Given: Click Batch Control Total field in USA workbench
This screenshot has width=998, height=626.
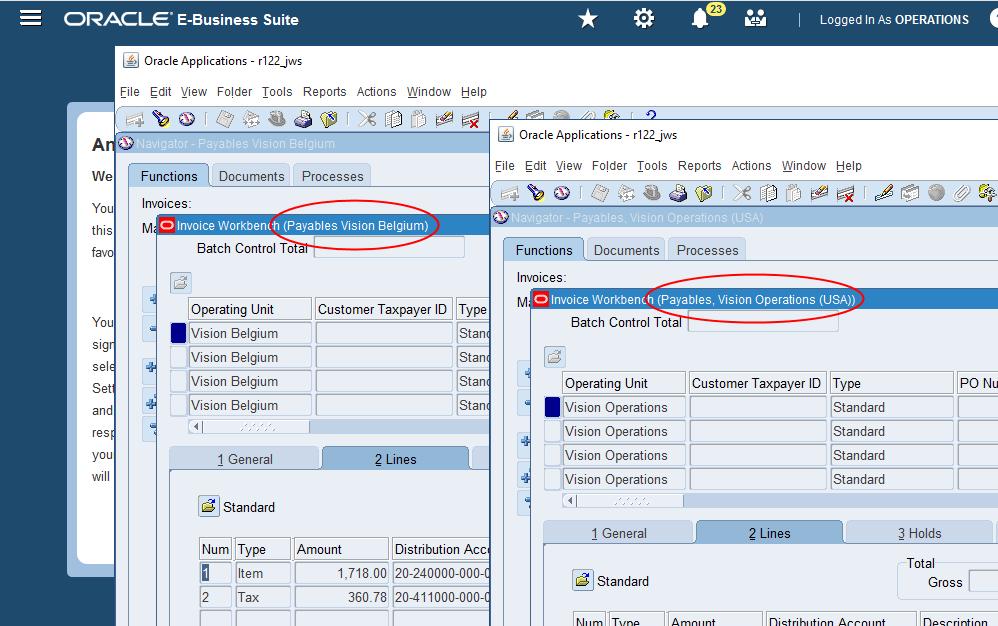Looking at the screenshot, I should [x=763, y=322].
